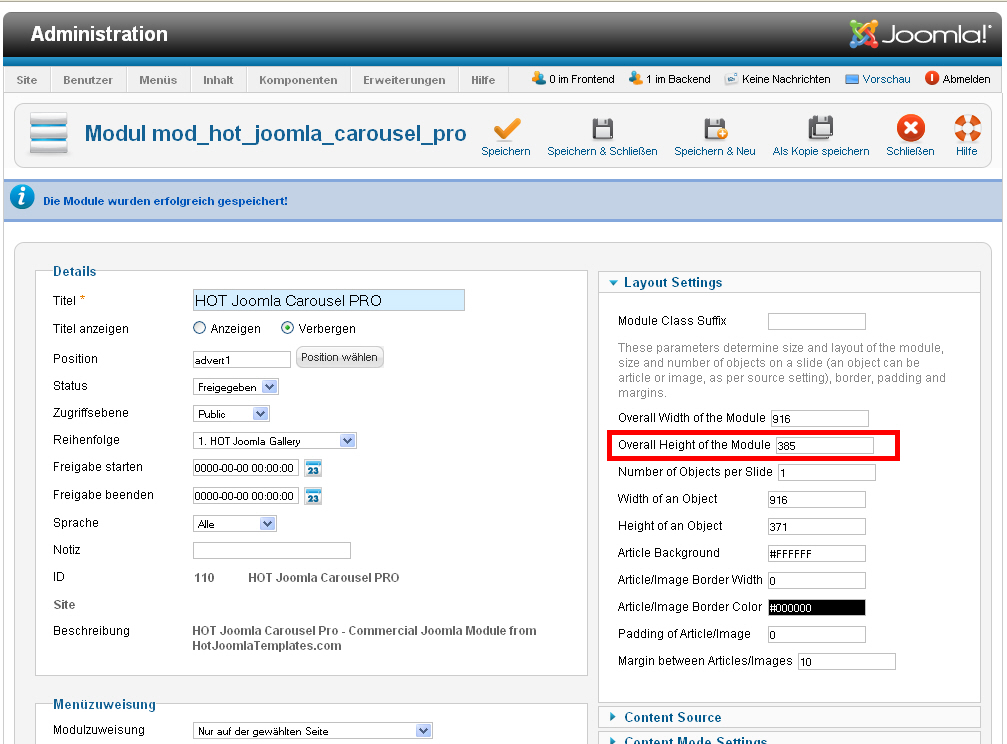Open calendar for Freigabe beenden
The height and width of the screenshot is (744, 1007).
[x=313, y=497]
